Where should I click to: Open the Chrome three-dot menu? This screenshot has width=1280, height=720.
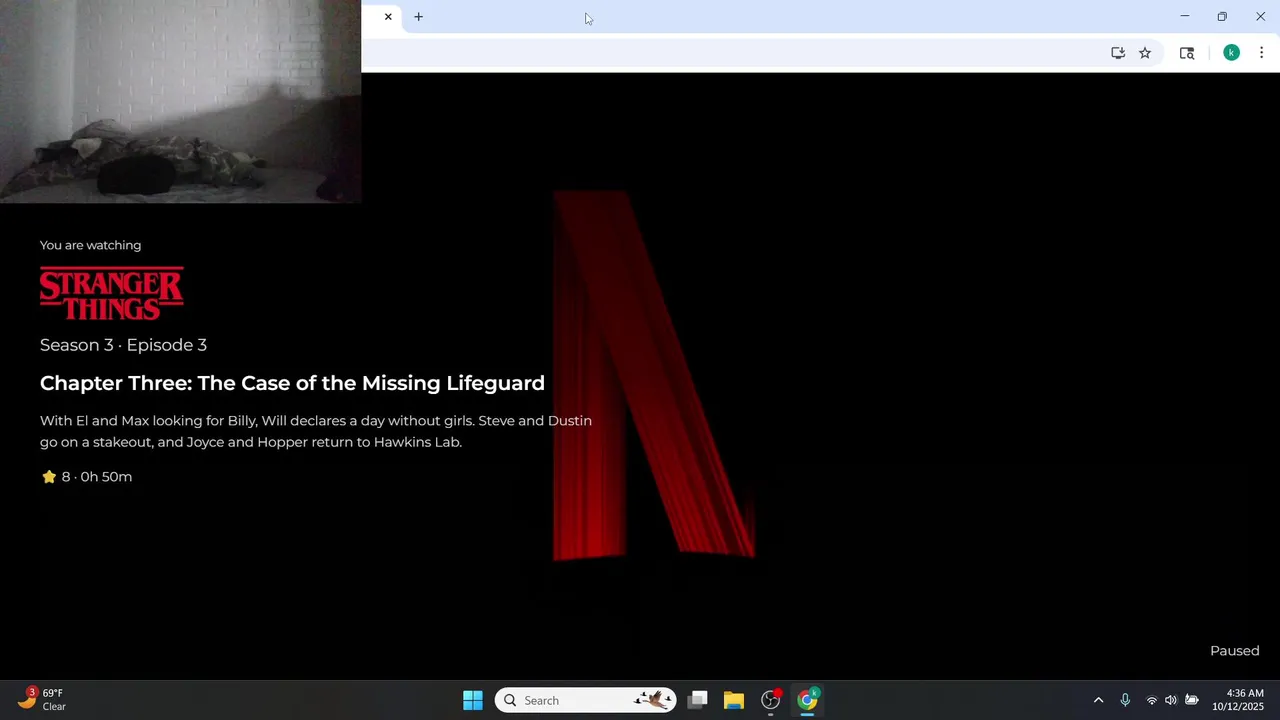click(1261, 53)
